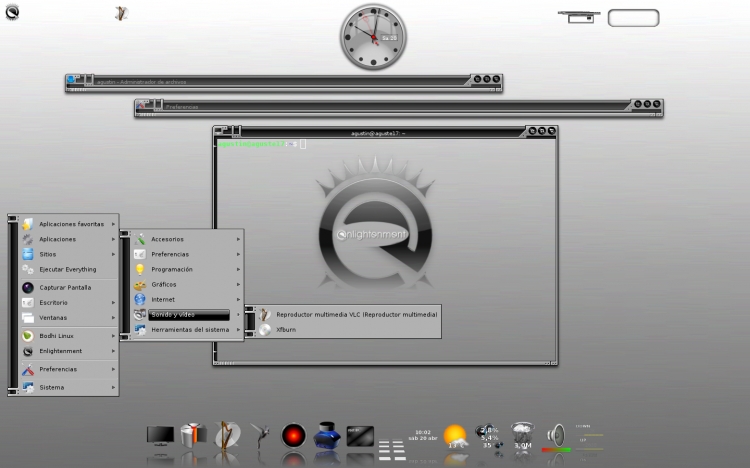Image resolution: width=750 pixels, height=468 pixels.
Task: Open the black terminal screen dock icon
Action: point(360,436)
